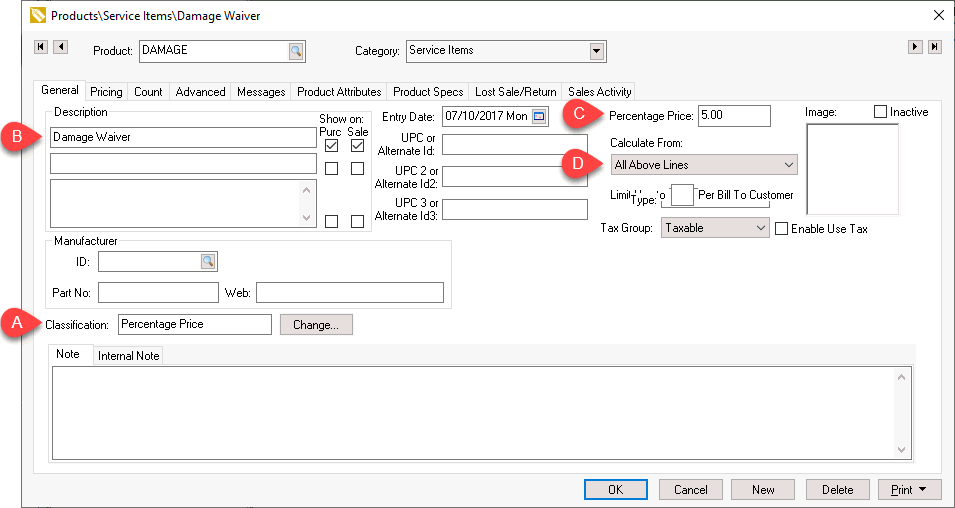955x508 pixels.
Task: Click the Print button dropdown arrow
Action: [922, 490]
